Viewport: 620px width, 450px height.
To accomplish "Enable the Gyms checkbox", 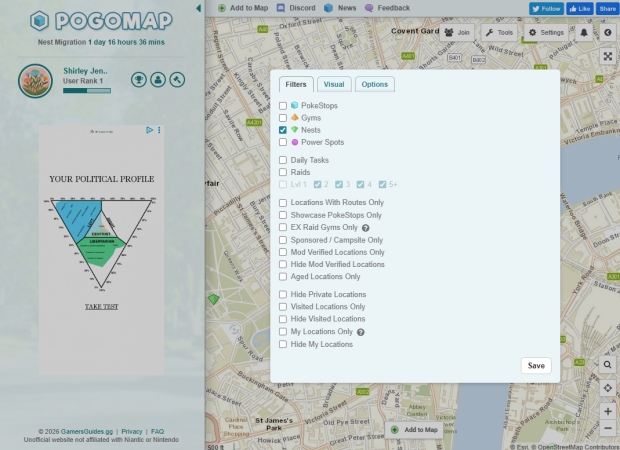I will tap(283, 118).
